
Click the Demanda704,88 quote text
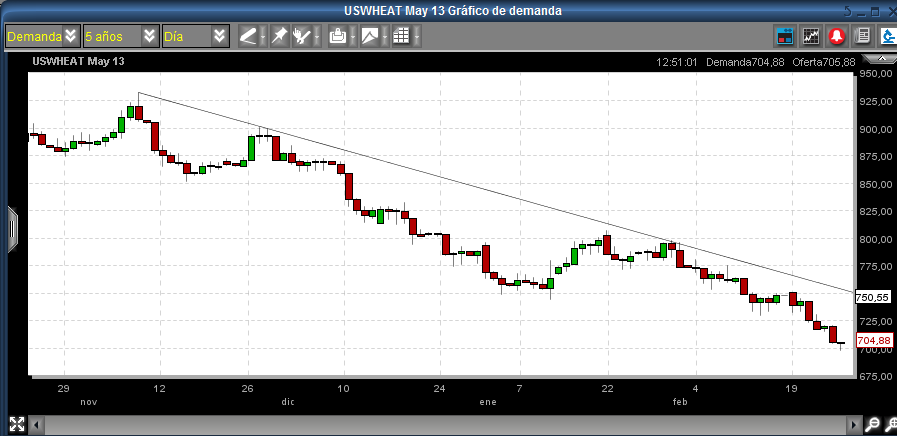[745, 62]
